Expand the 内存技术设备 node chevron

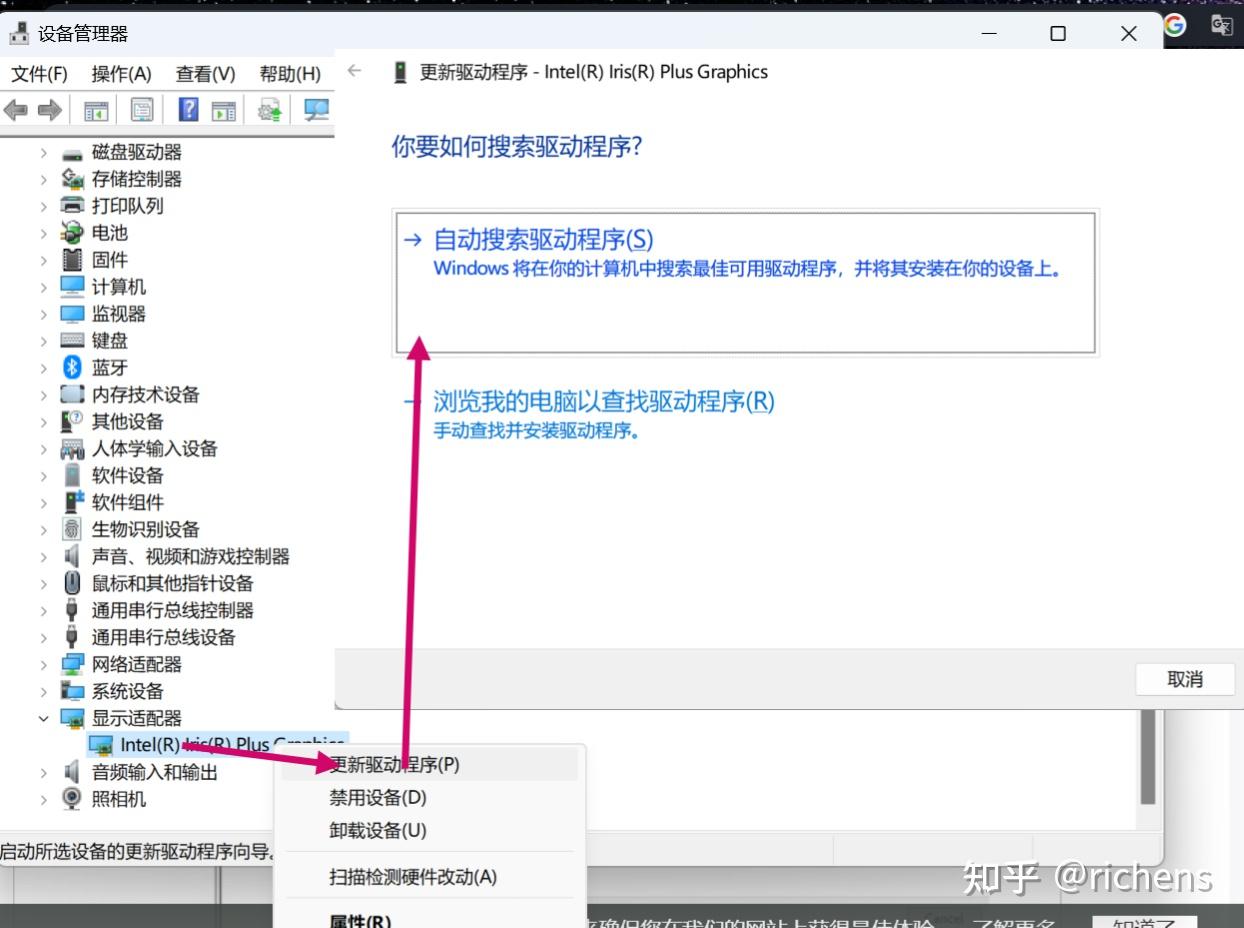pyautogui.click(x=43, y=395)
